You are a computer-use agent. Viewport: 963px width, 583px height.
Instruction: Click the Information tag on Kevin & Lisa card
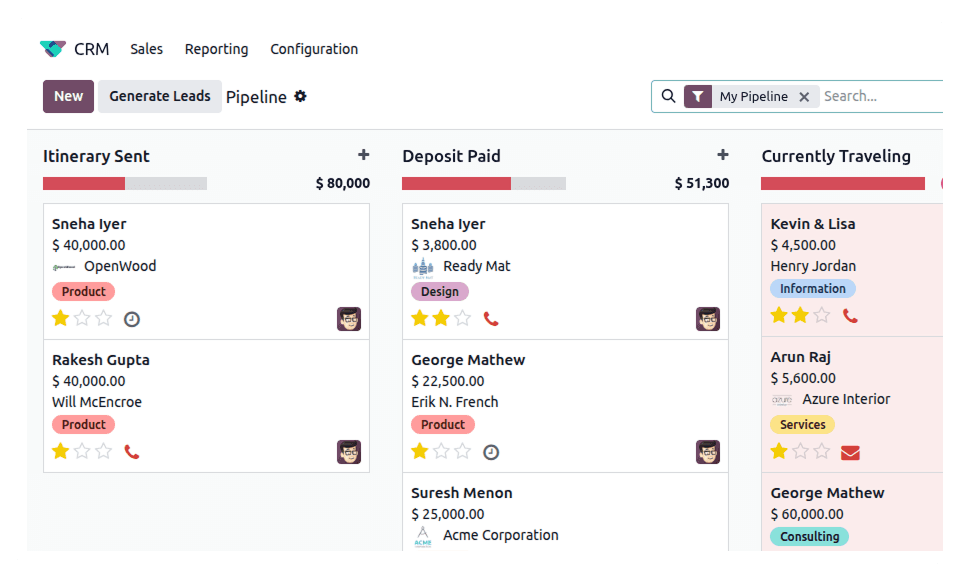pos(813,289)
